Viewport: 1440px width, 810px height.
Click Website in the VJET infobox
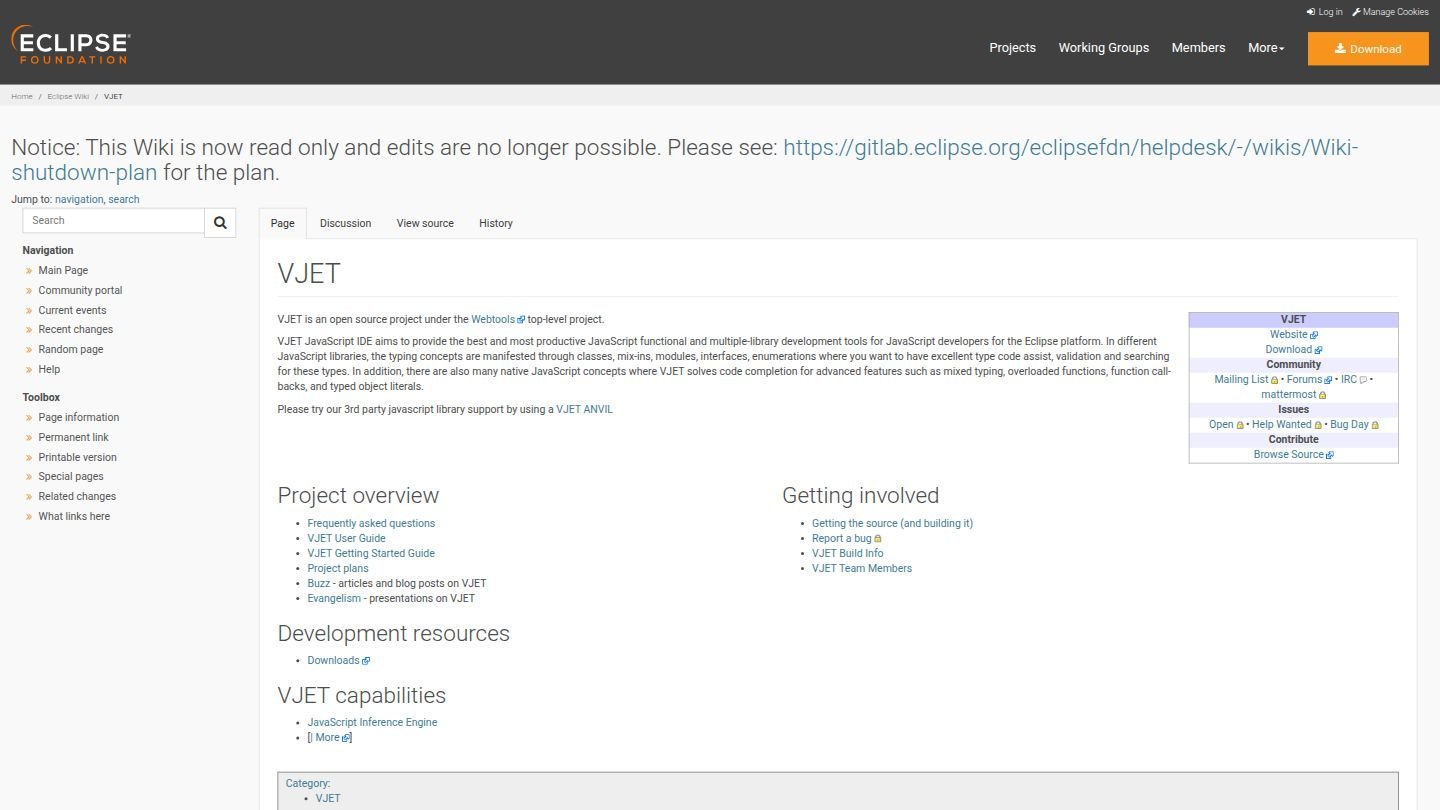(x=1294, y=334)
